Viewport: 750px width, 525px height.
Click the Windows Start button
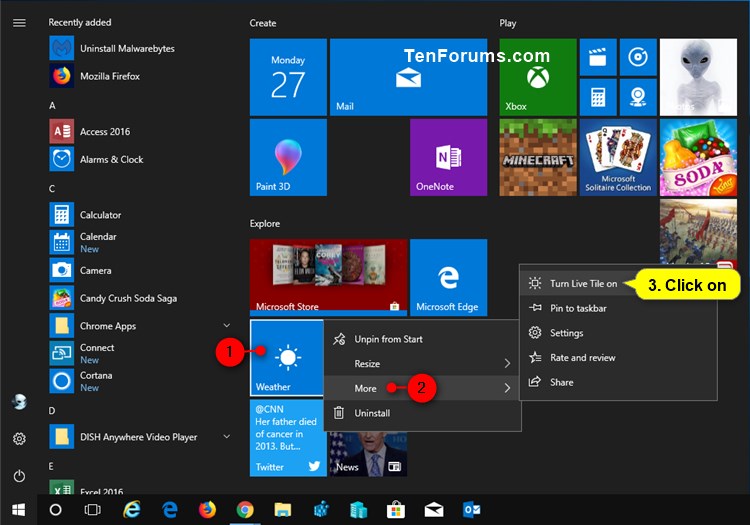point(18,510)
